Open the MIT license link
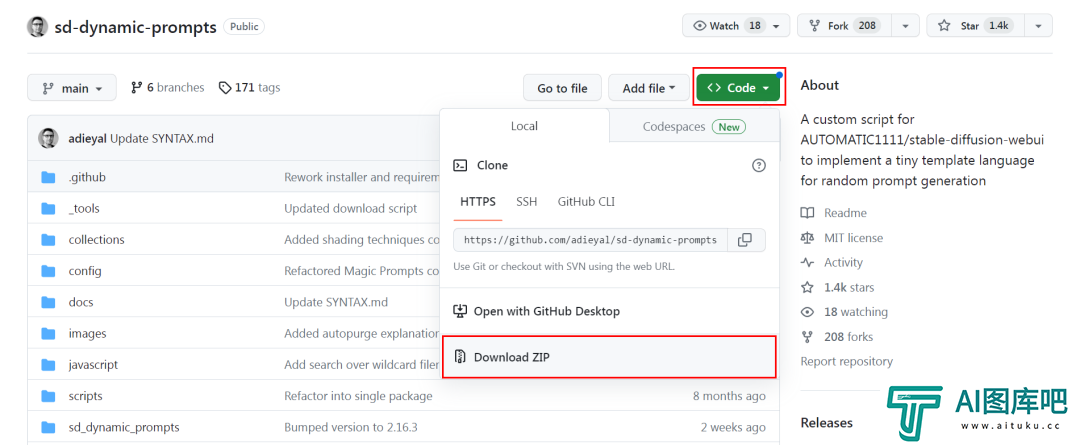The image size is (1080, 445). [853, 238]
